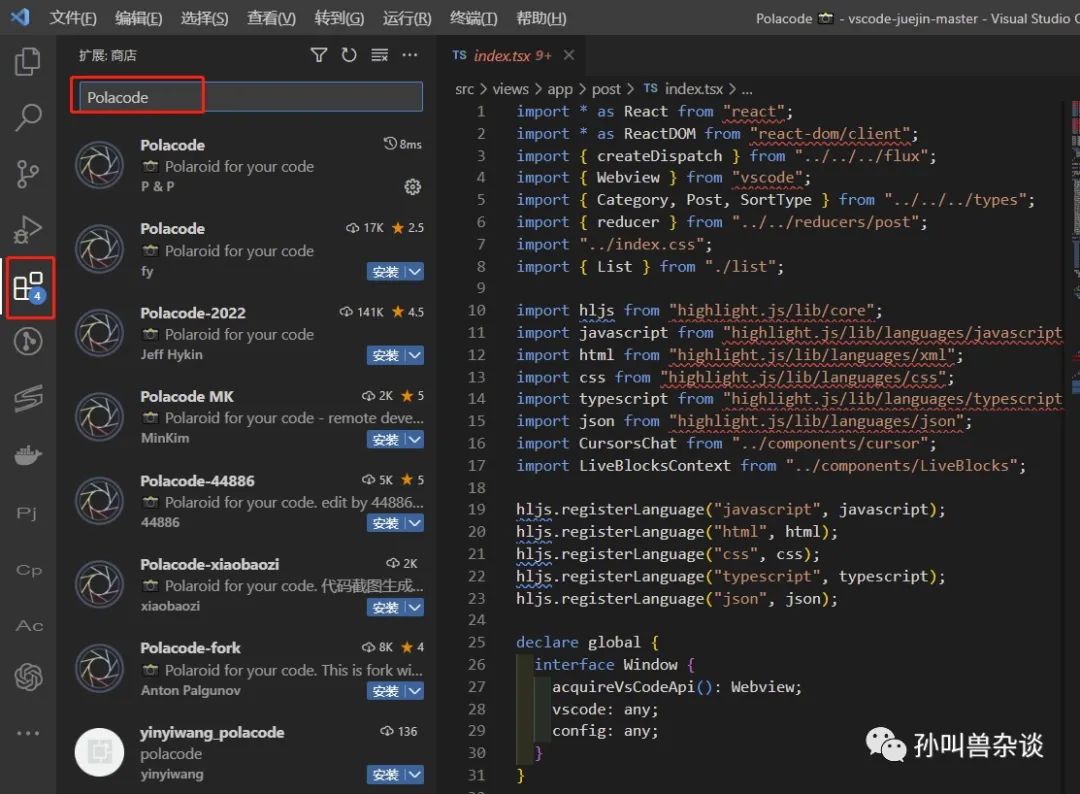Open the Run and Debug icon

point(27,230)
